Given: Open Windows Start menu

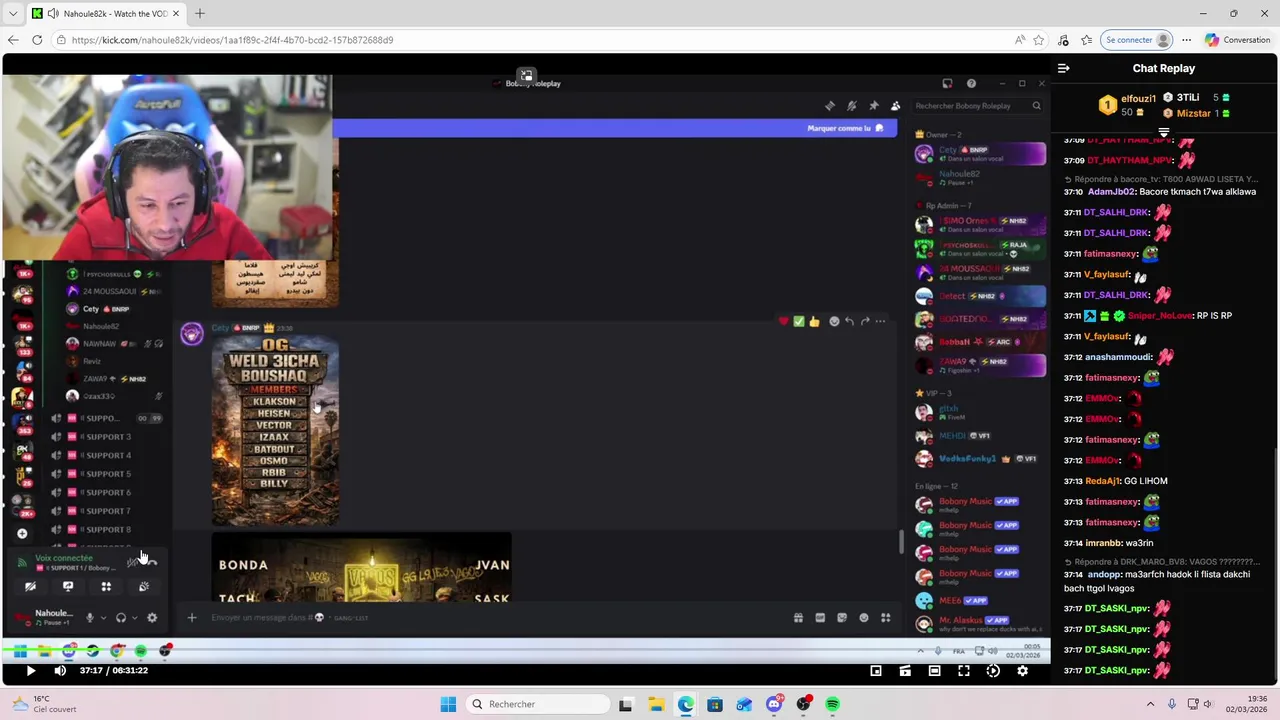Looking at the screenshot, I should click(x=448, y=704).
